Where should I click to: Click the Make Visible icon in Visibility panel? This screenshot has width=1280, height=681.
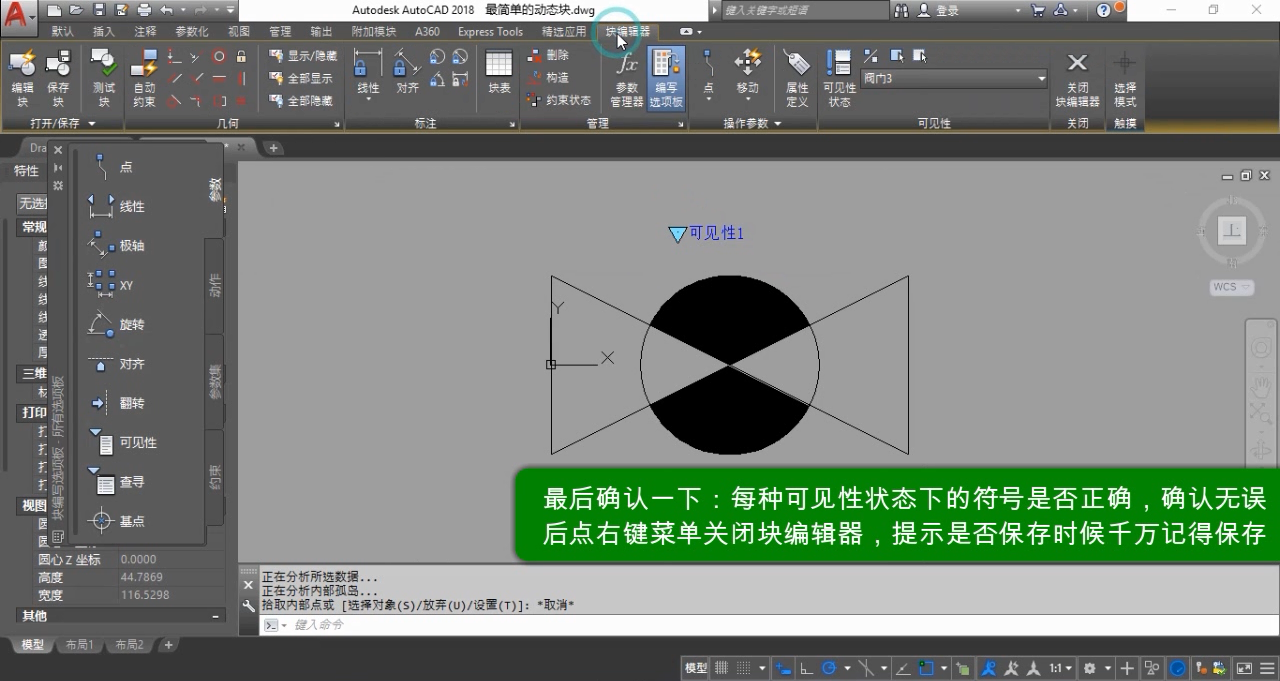[895, 56]
